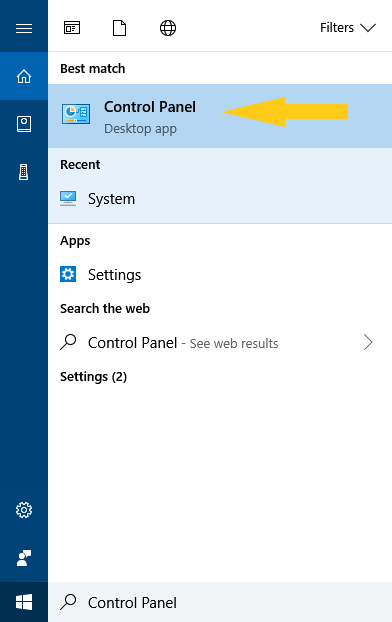
Task: Click the search box with Control Panel
Action: (x=220, y=602)
